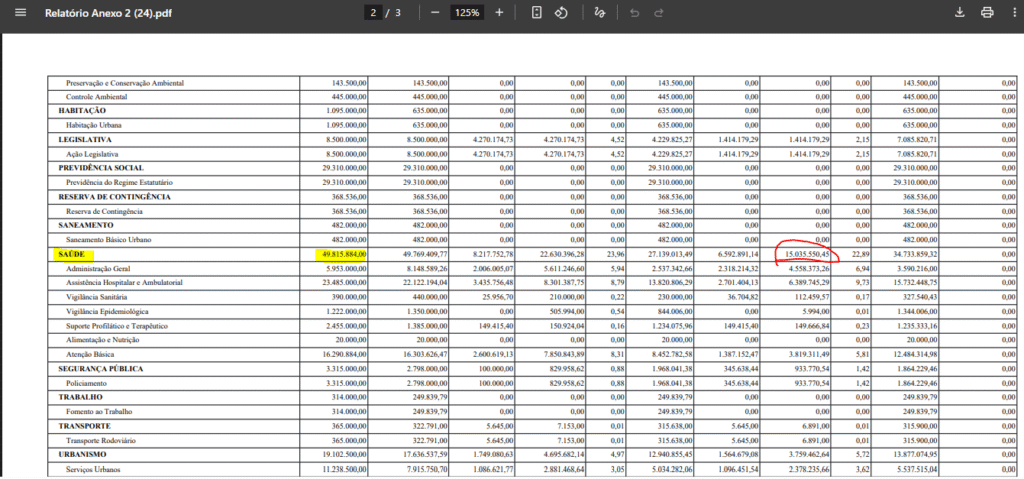Screen dimensions: 1024x479
Task: Click the current page number field
Action: pos(374,12)
